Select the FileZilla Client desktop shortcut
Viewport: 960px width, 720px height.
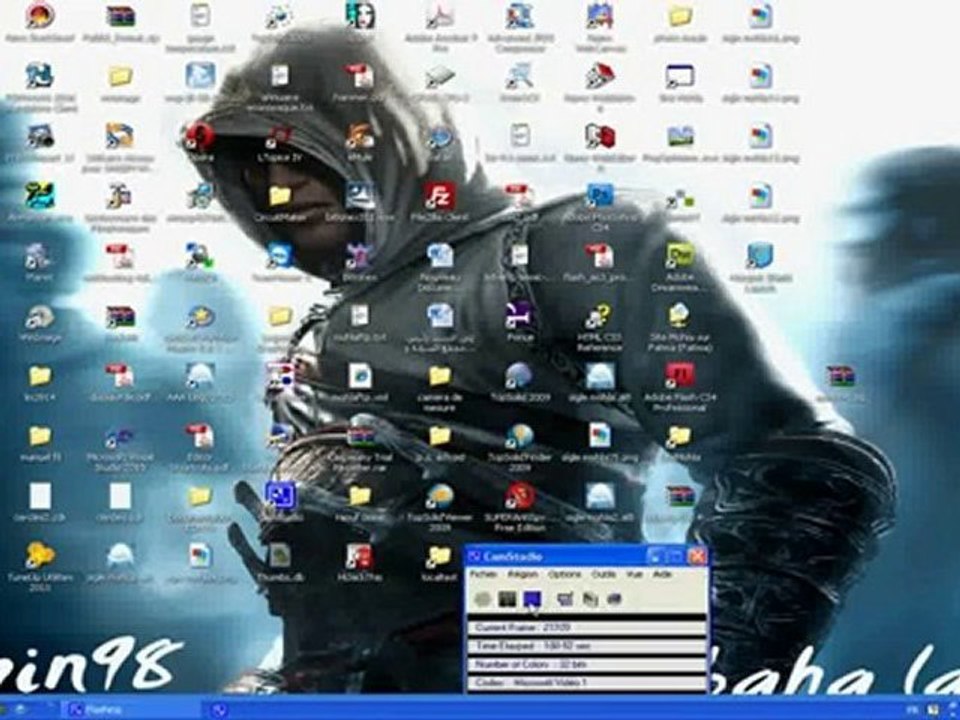pos(440,201)
